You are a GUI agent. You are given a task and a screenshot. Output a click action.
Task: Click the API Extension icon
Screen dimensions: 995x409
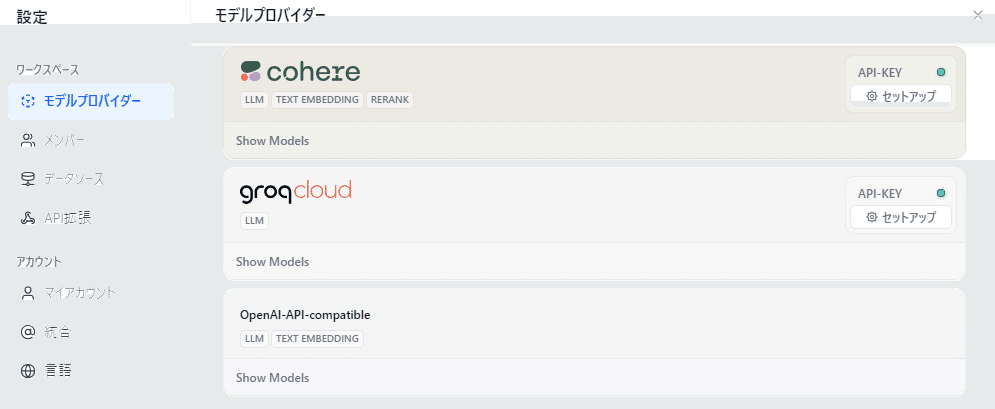click(28, 217)
